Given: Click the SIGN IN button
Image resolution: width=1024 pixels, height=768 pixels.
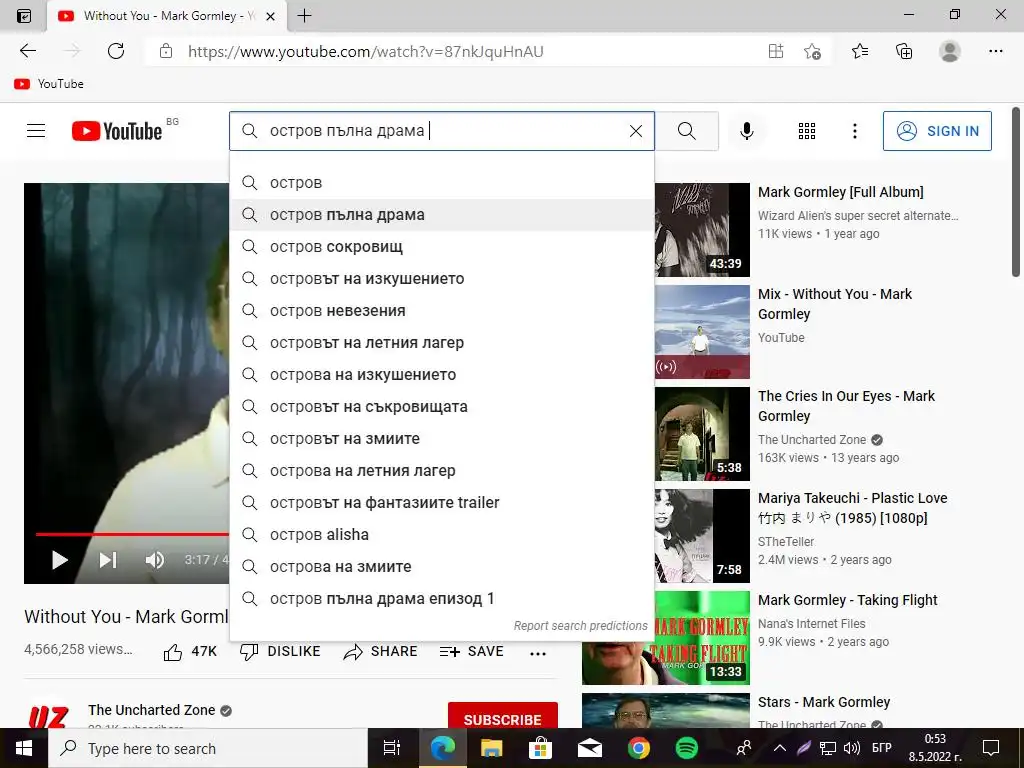Looking at the screenshot, I should coord(937,131).
